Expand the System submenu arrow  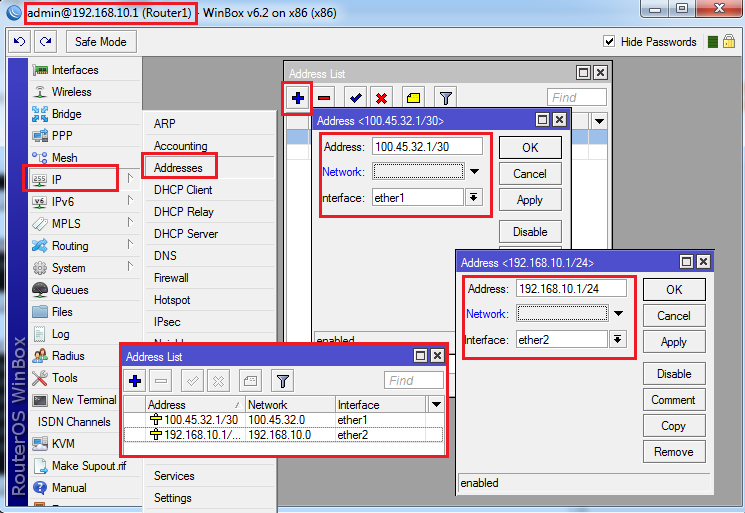[130, 267]
